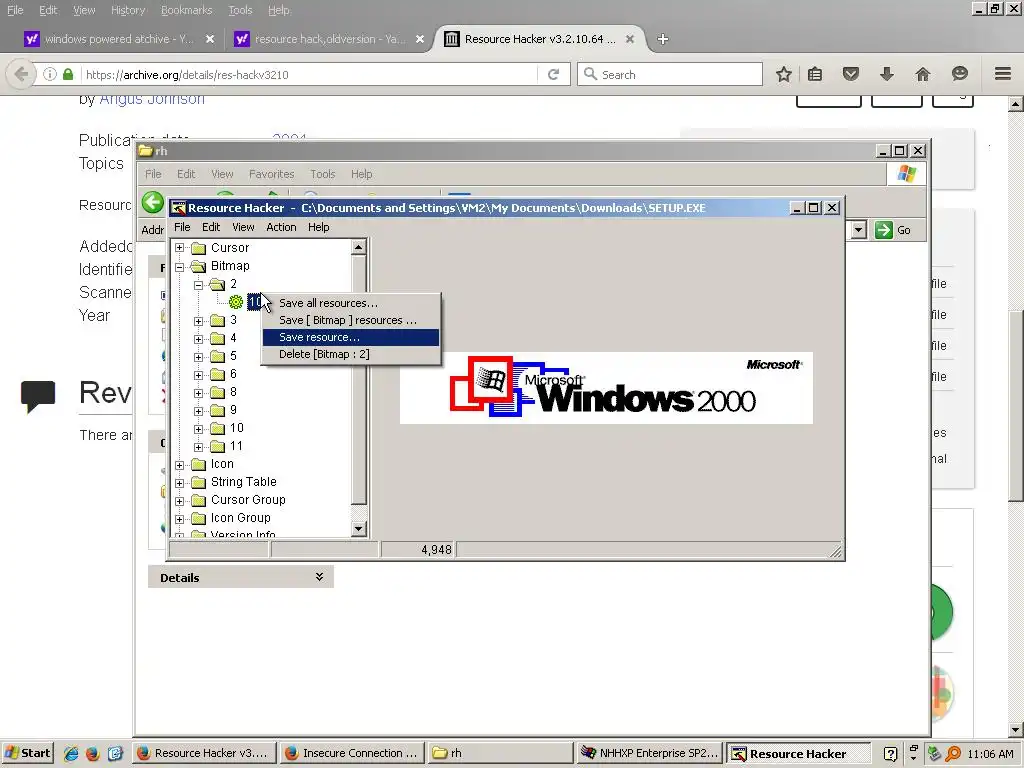Select the String Table folder icon
This screenshot has height=768, width=1024.
(199, 483)
